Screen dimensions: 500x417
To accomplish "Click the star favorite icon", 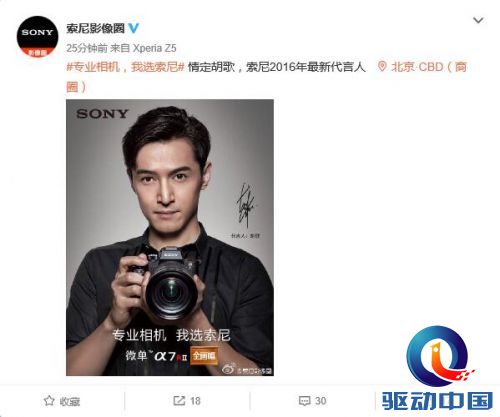I will (x=49, y=401).
